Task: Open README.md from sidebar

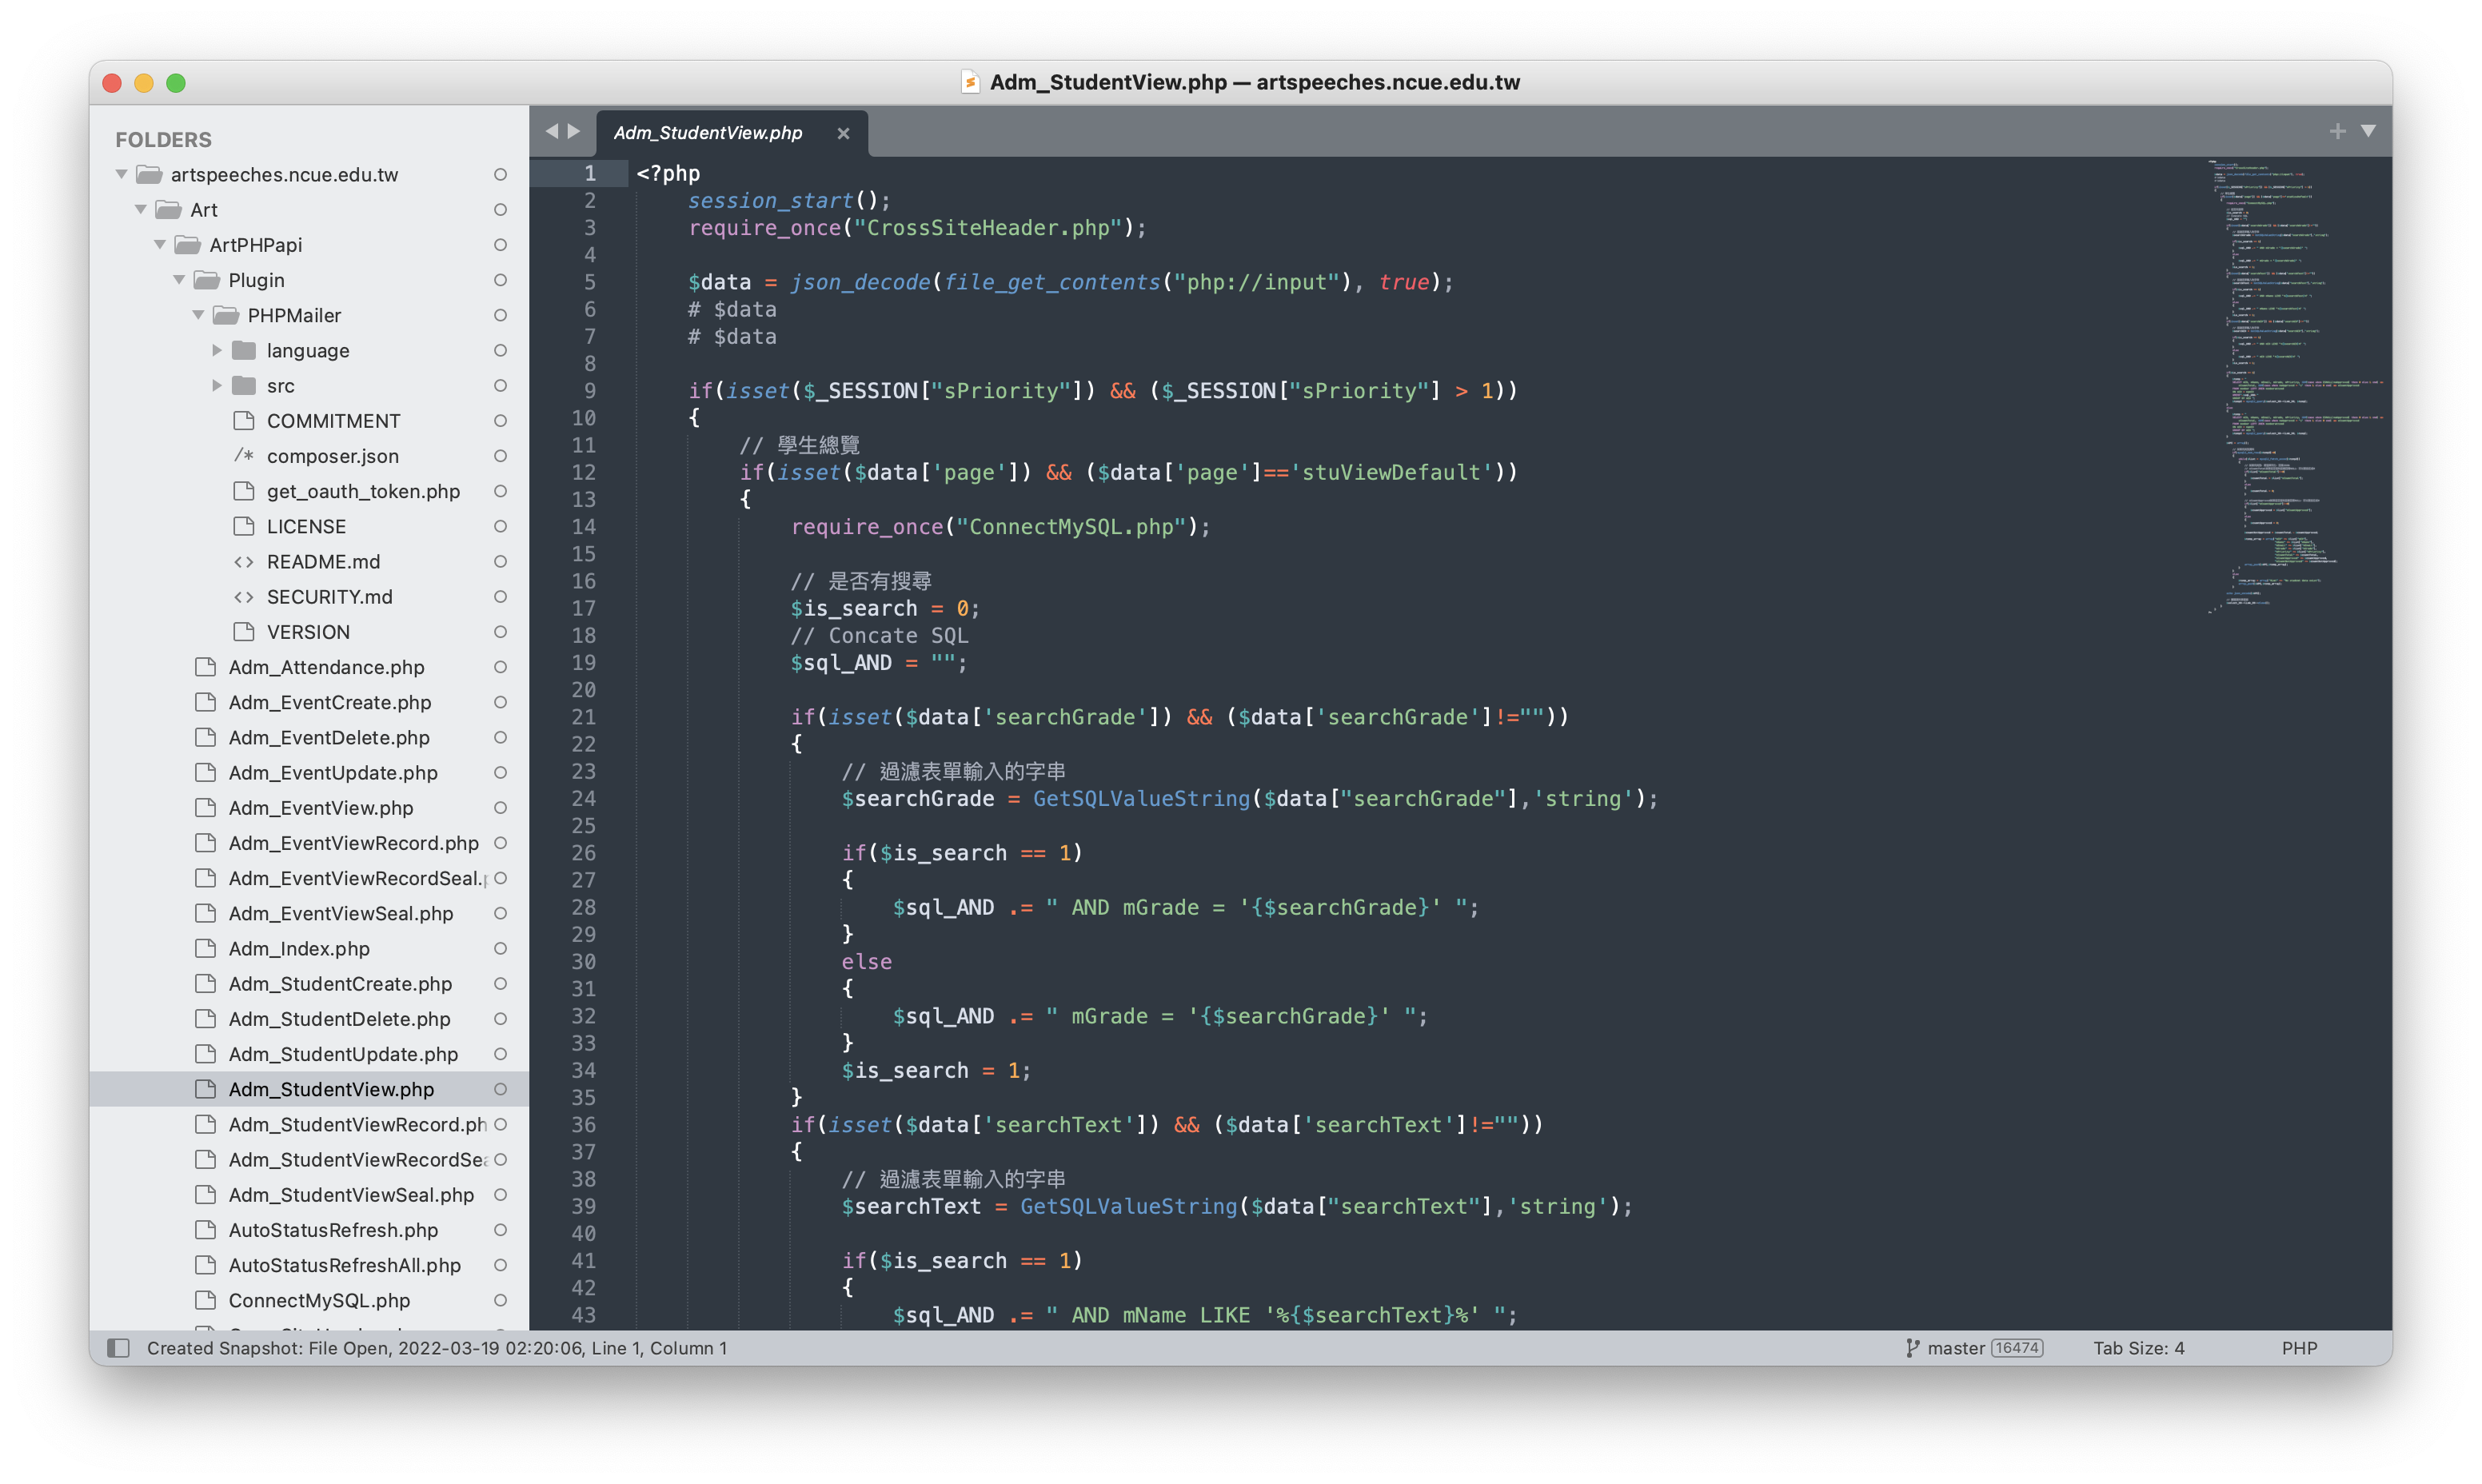Action: tap(323, 561)
